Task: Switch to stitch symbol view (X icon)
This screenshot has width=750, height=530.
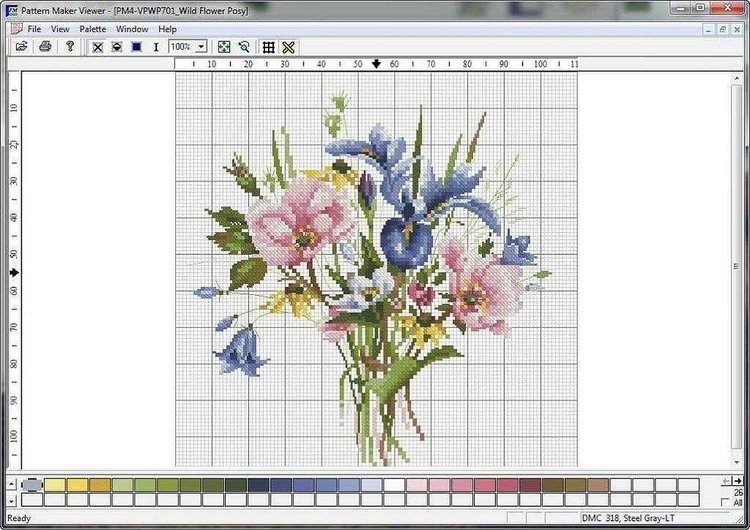Action: coord(98,47)
